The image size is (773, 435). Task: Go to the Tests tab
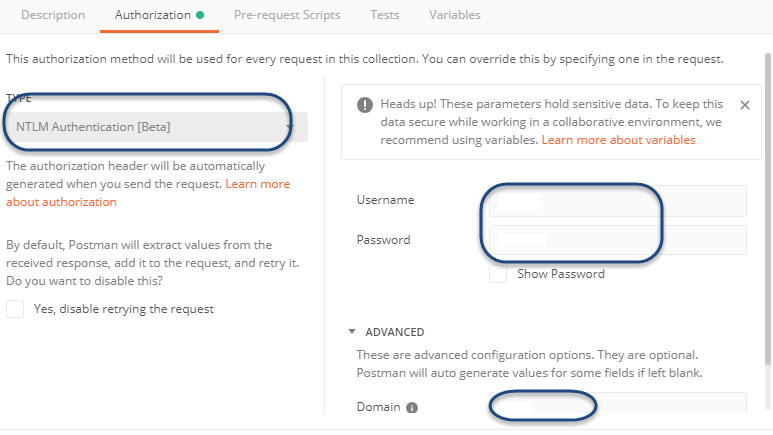(x=385, y=15)
